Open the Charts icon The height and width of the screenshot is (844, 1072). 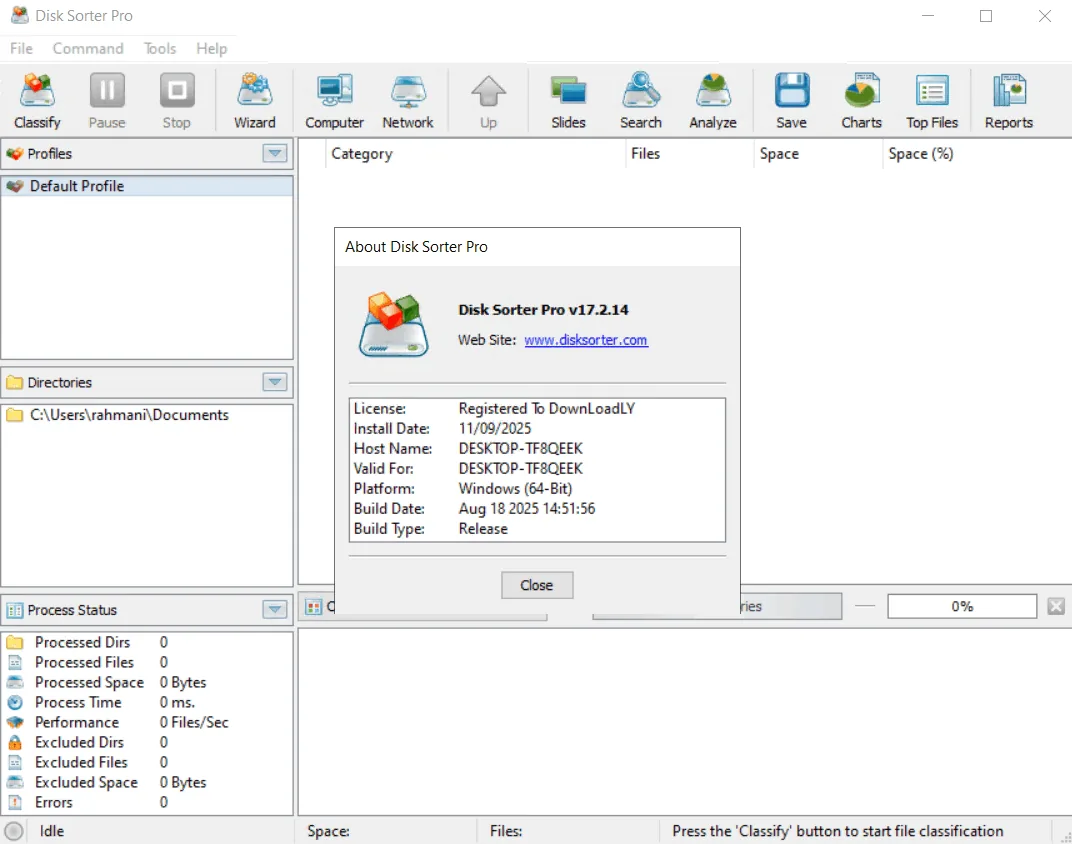click(861, 100)
